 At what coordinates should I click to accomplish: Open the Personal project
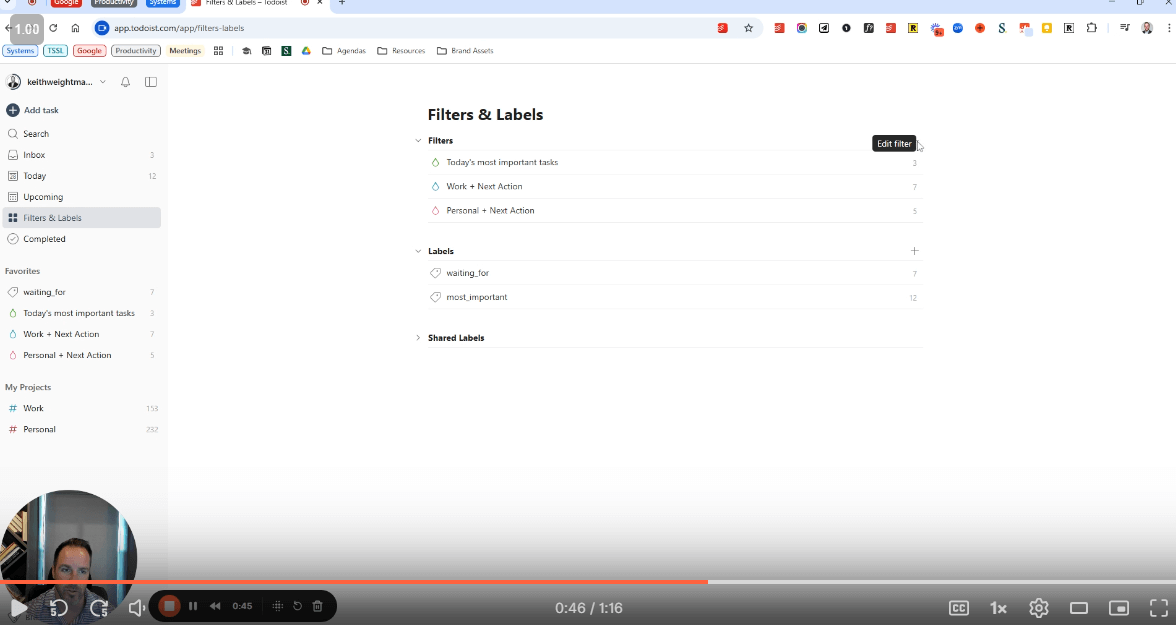click(x=81, y=429)
